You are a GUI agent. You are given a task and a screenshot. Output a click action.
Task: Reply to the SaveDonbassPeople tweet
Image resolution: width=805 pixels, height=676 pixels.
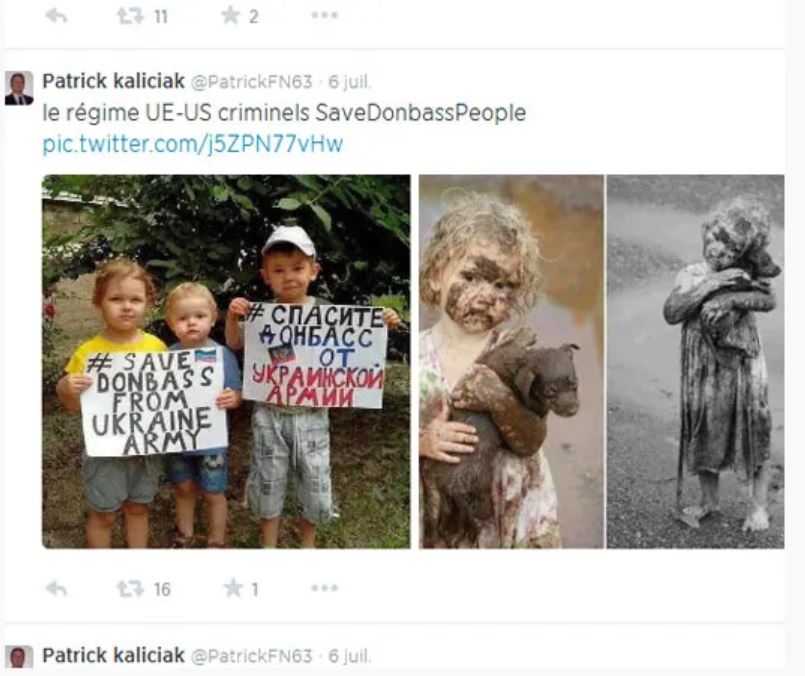(56, 589)
